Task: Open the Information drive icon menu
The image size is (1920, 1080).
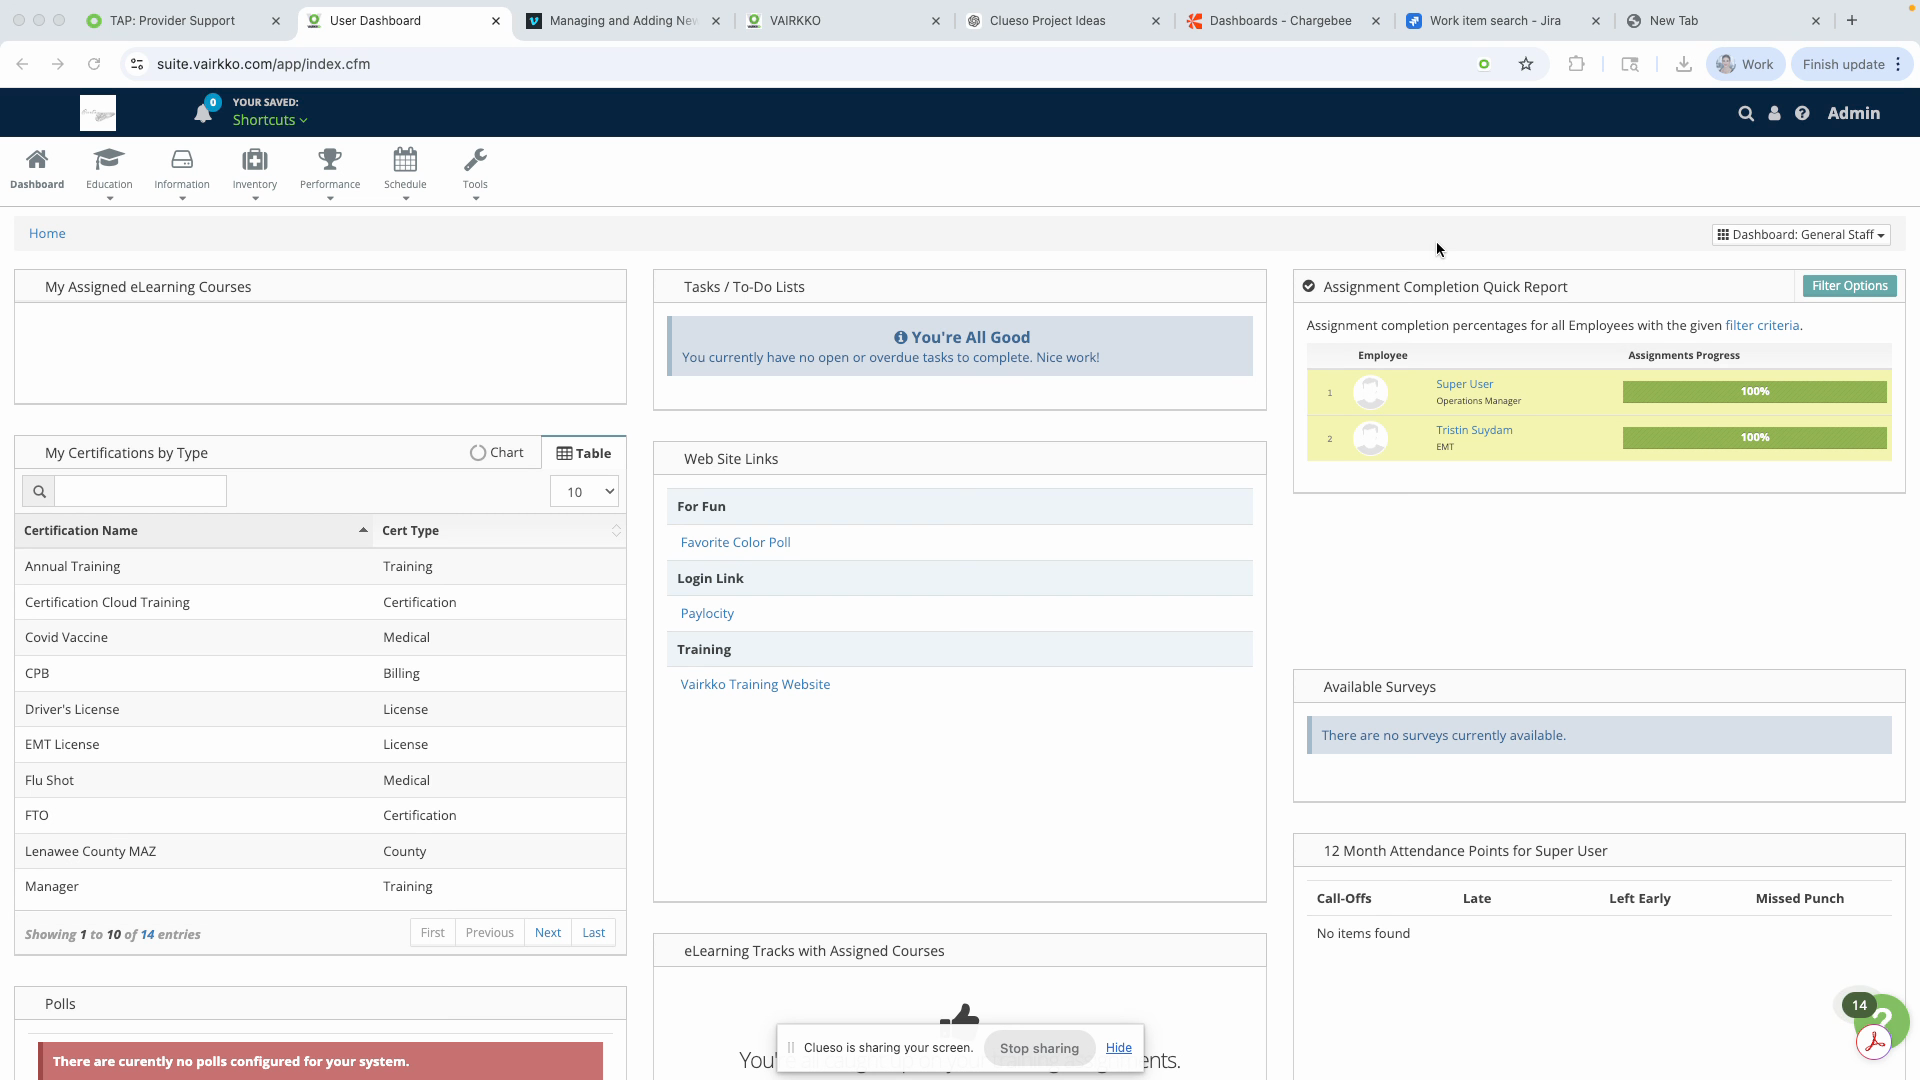Action: [182, 173]
